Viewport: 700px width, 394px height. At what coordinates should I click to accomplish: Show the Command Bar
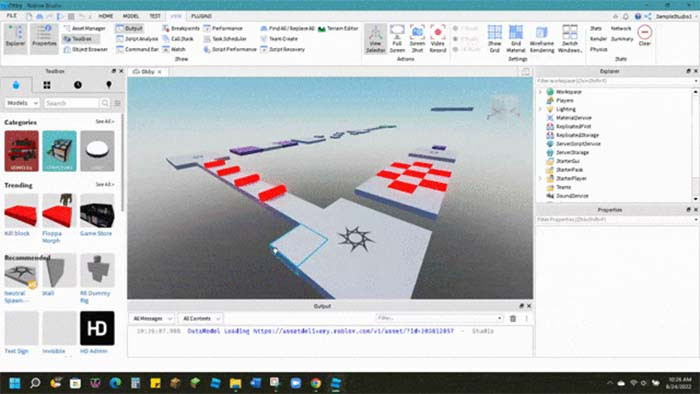click(137, 50)
